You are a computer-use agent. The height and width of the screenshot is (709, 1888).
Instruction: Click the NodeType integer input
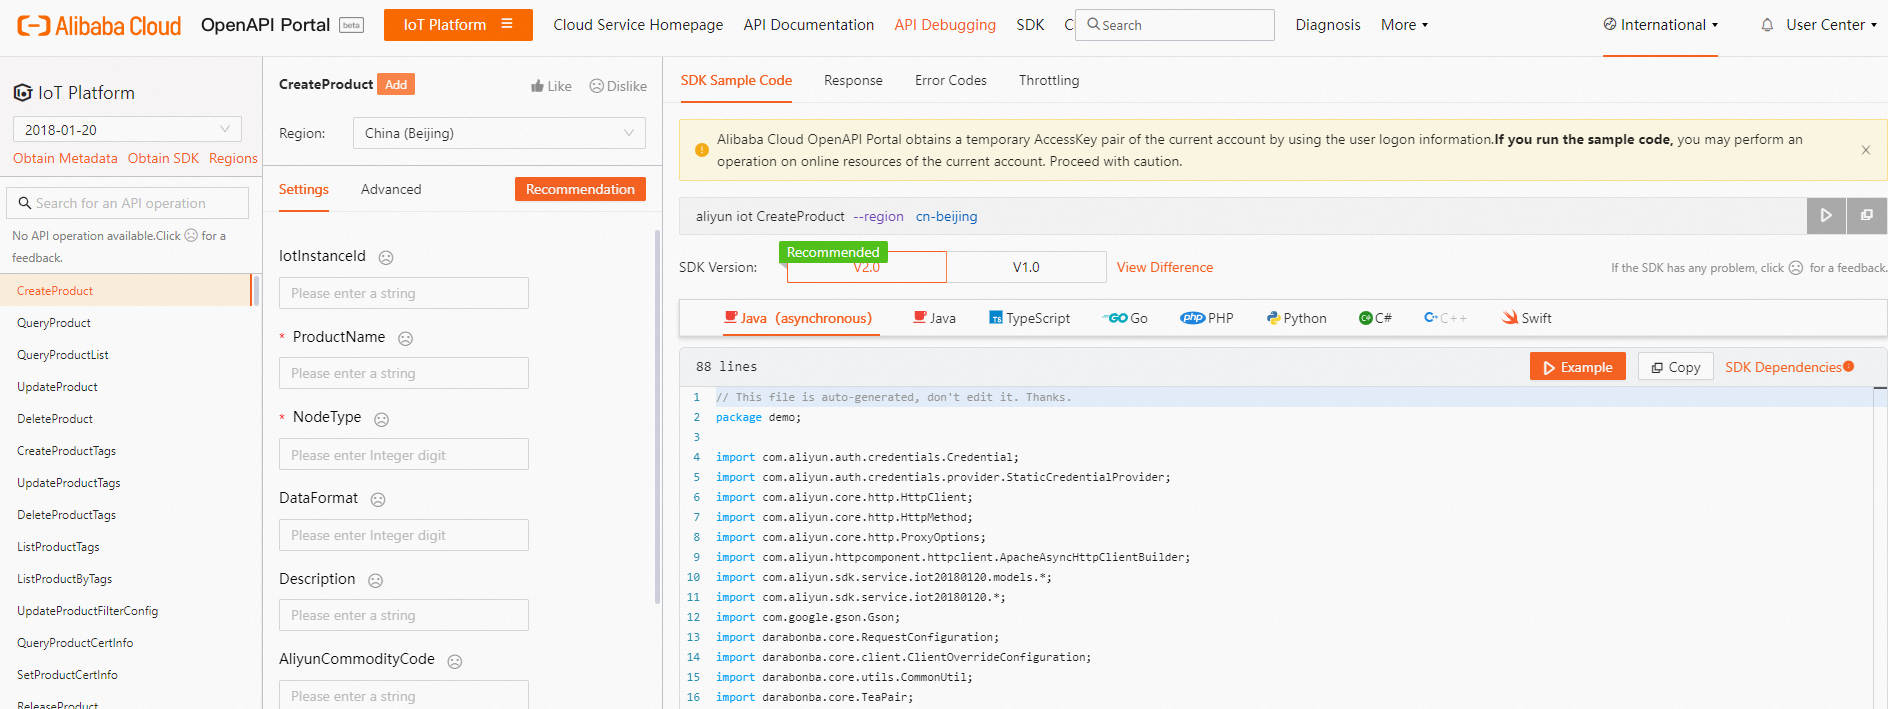[403, 454]
